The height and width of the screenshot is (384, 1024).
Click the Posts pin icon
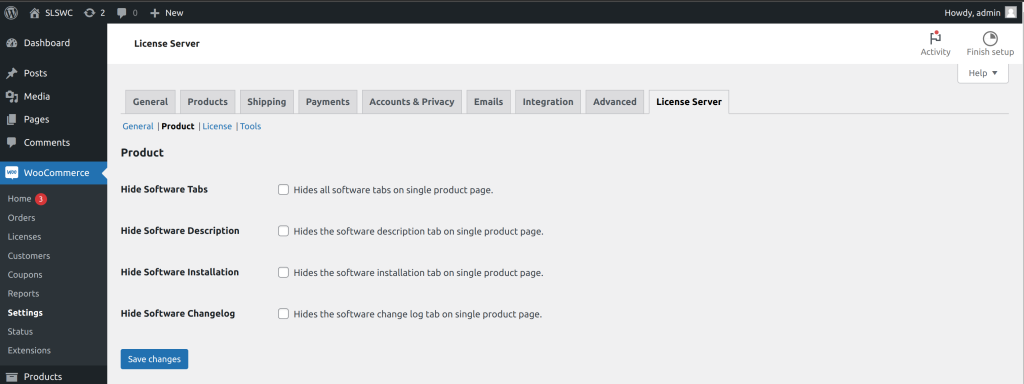(x=12, y=73)
